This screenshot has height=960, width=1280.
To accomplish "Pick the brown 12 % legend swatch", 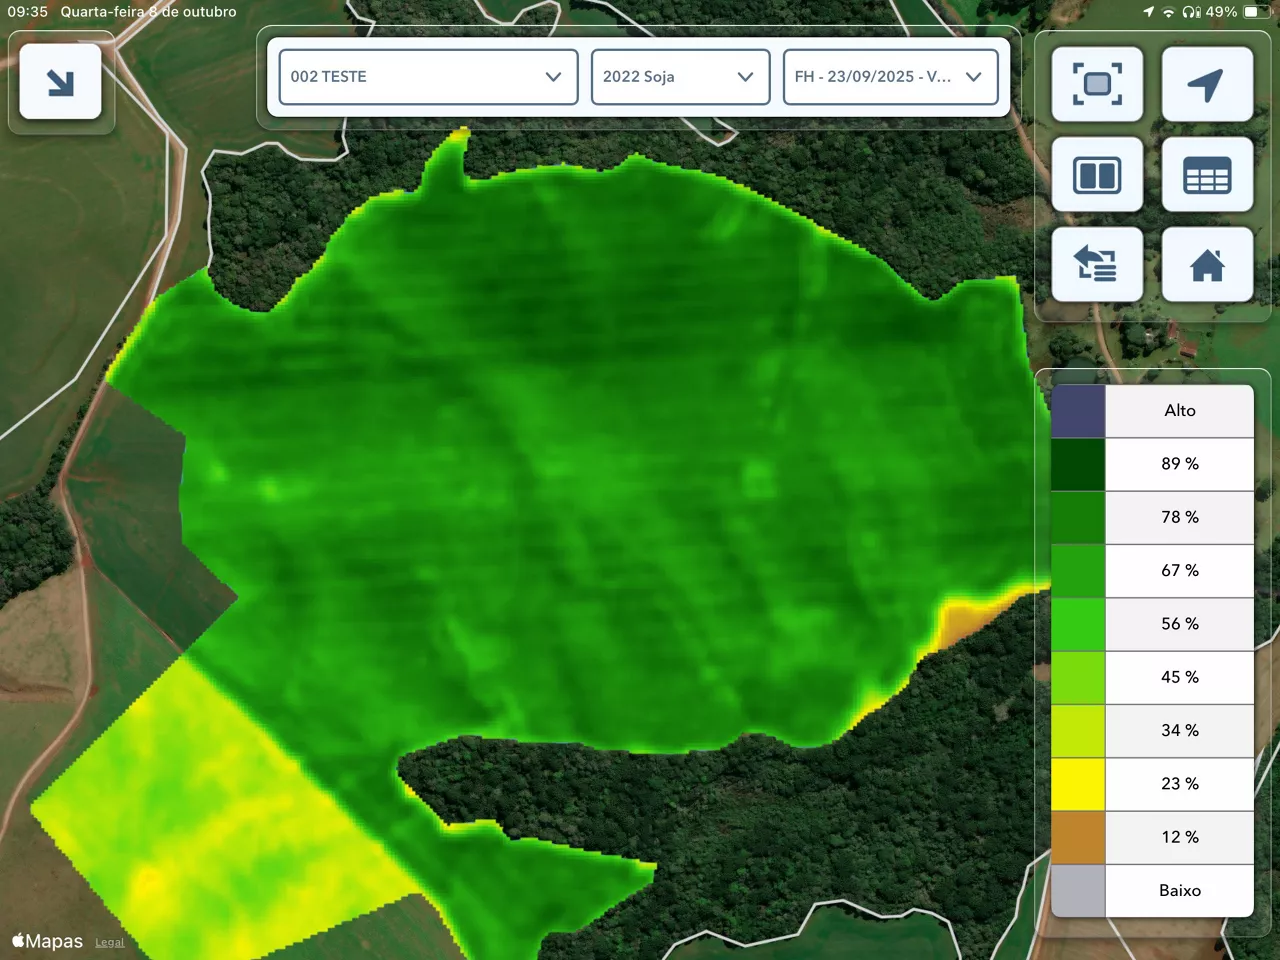I will click(x=1078, y=837).
